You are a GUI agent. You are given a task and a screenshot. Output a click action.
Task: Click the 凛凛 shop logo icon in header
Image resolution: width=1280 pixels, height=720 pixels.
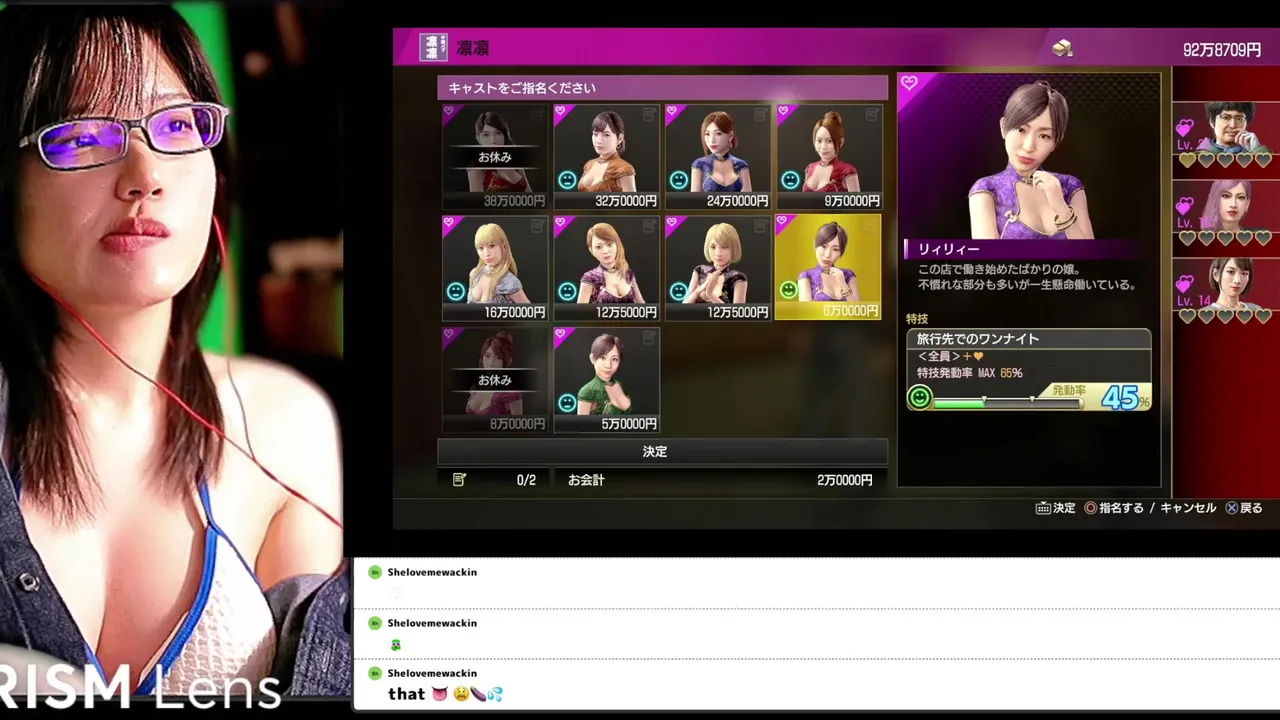click(x=433, y=47)
